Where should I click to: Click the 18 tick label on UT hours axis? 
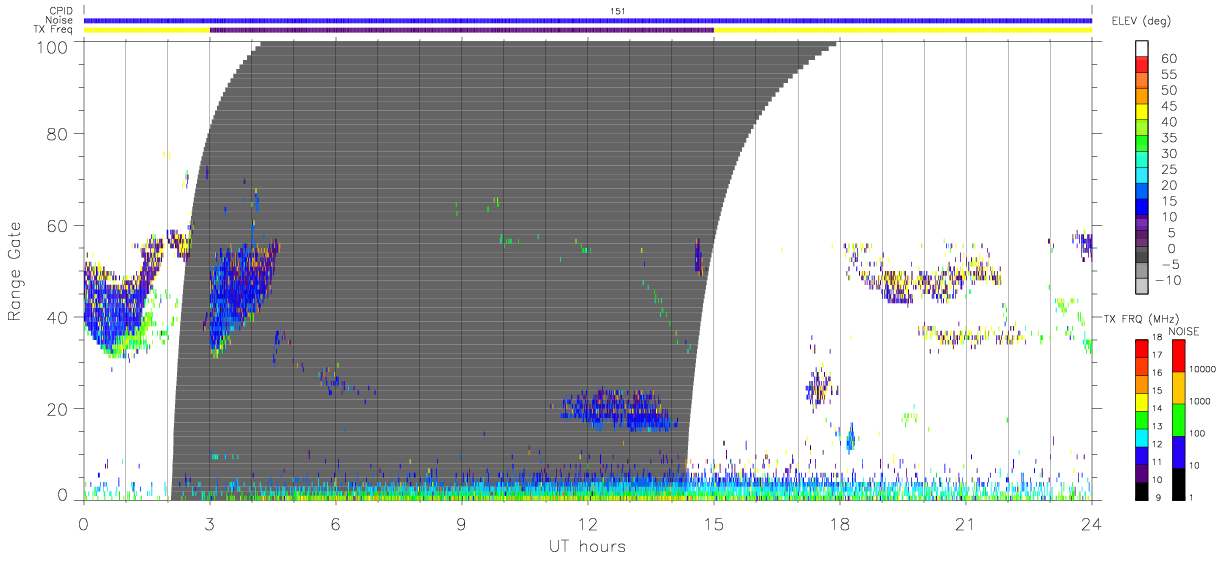839,523
